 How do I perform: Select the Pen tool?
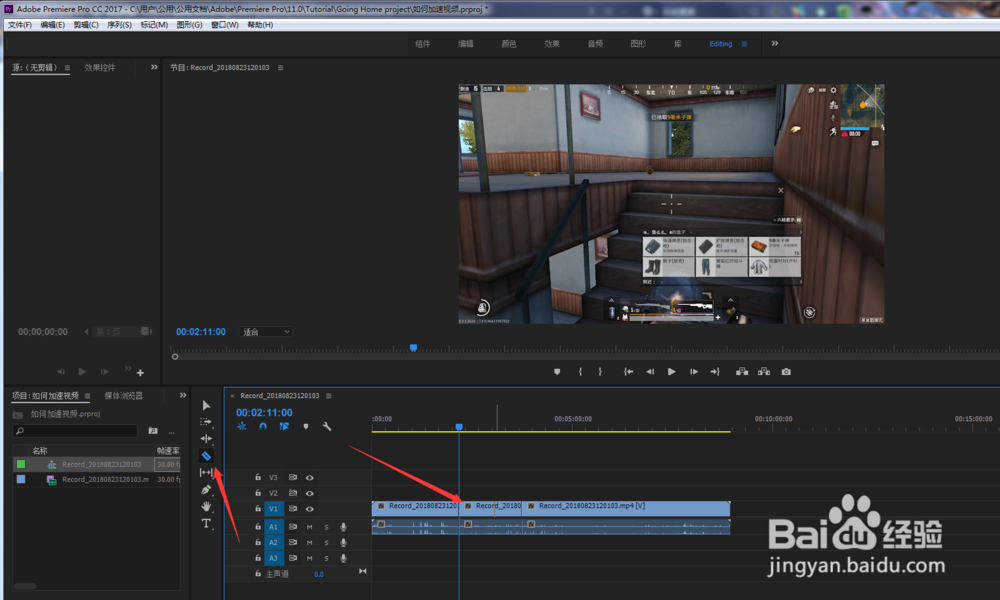click(206, 490)
